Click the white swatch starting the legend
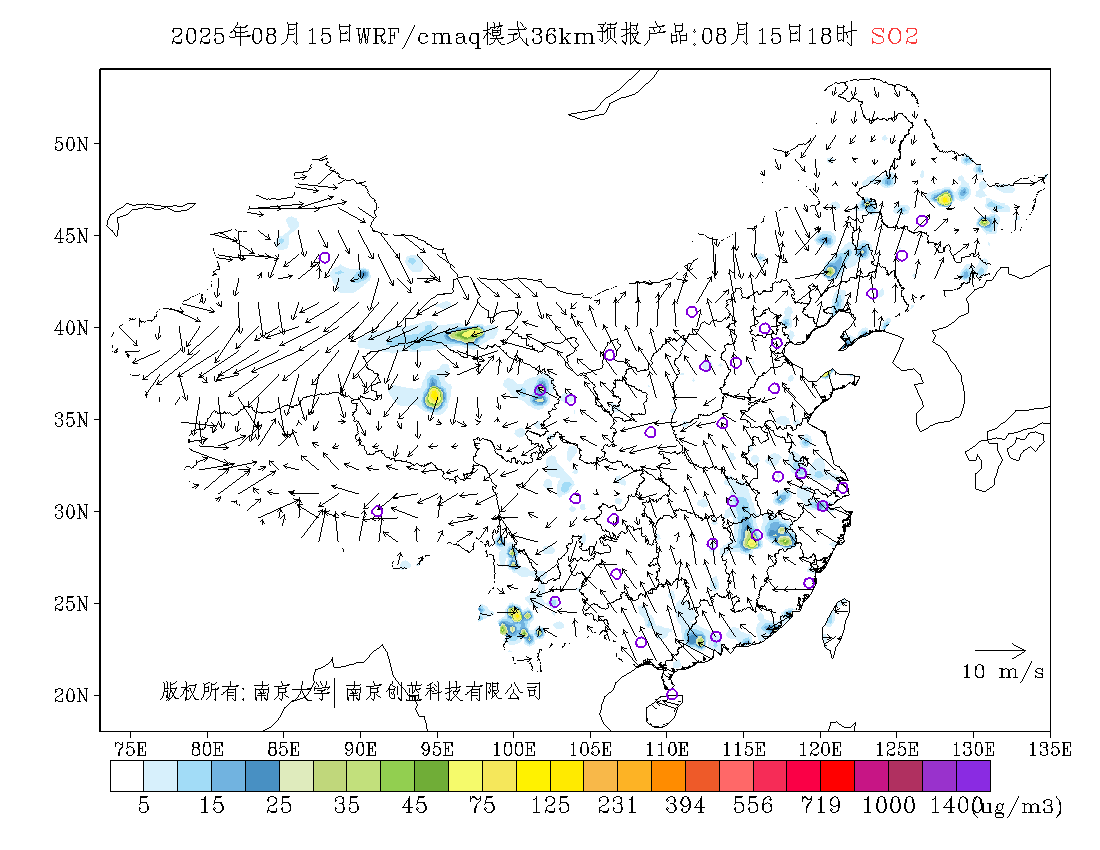The image size is (1100, 850). 127,776
